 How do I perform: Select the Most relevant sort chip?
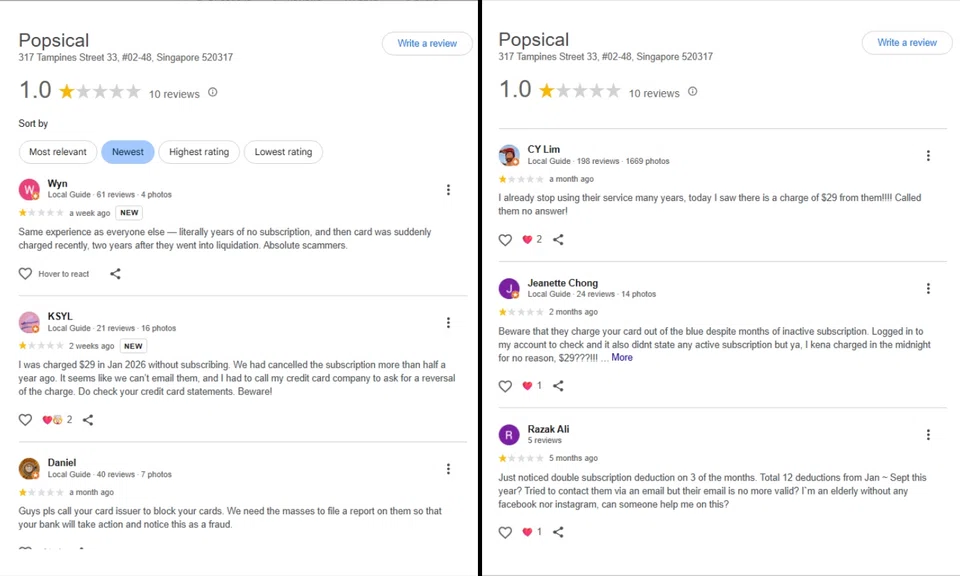57,151
